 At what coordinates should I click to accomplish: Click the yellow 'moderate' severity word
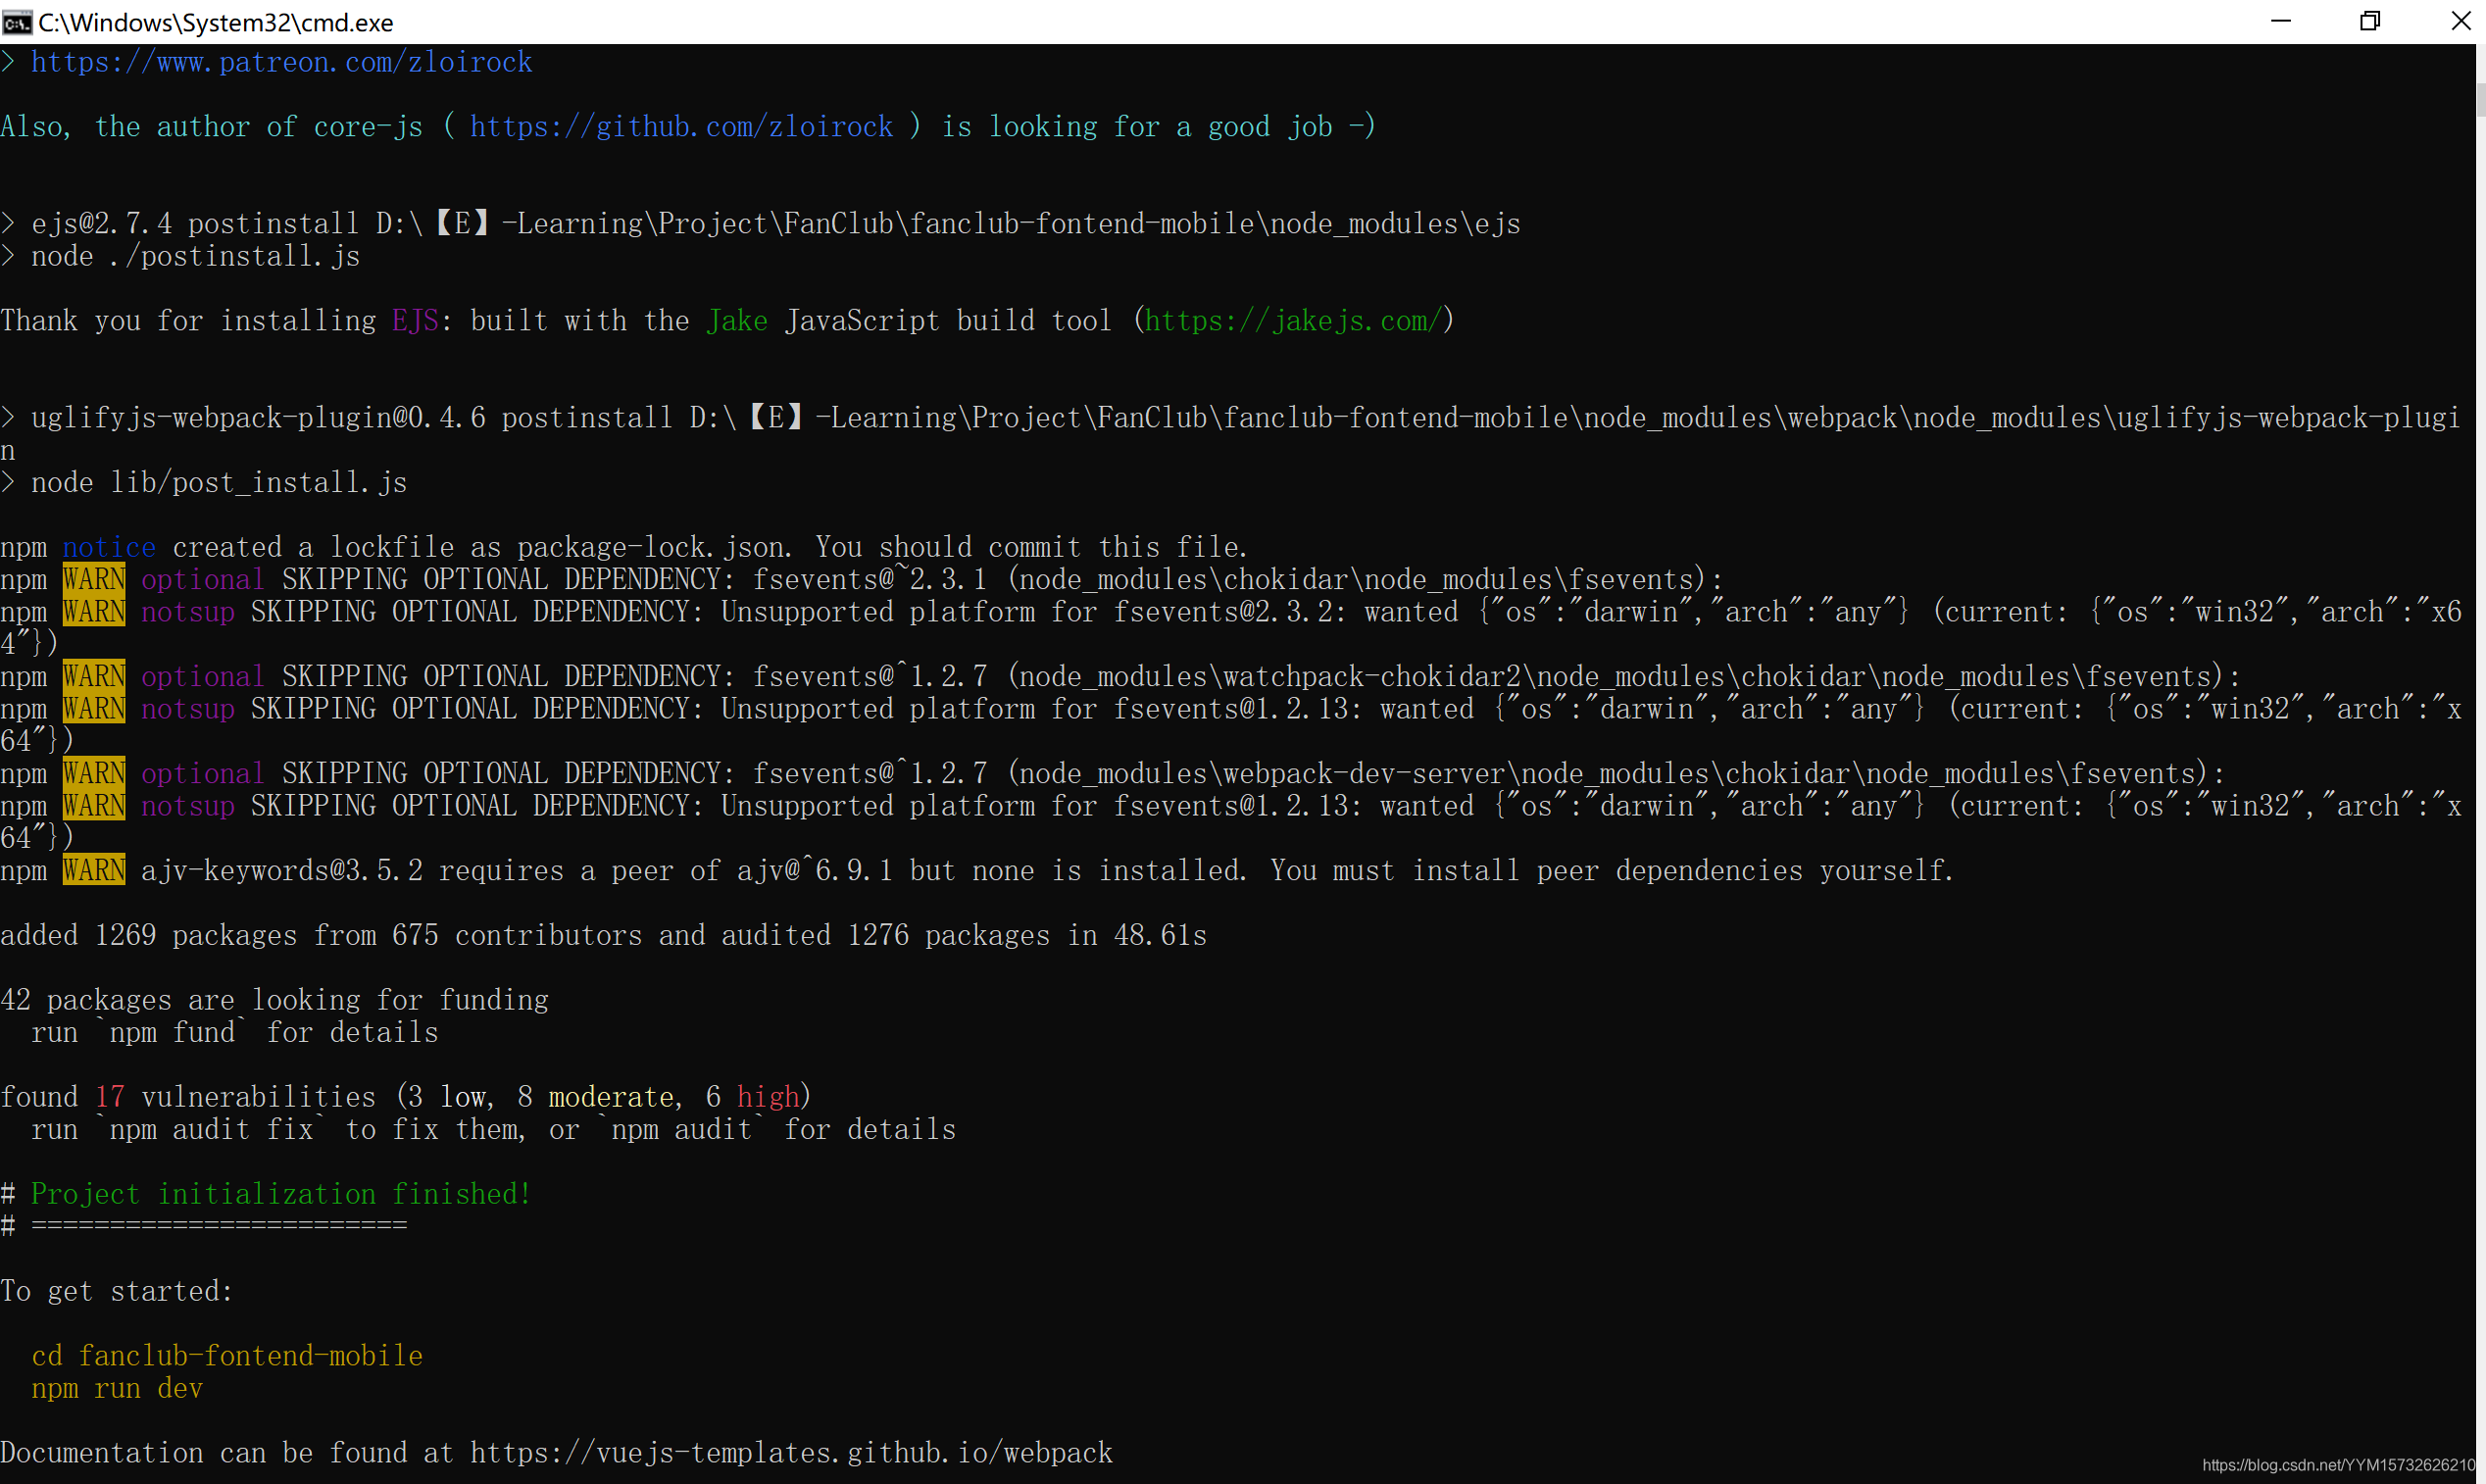pyautogui.click(x=611, y=1097)
